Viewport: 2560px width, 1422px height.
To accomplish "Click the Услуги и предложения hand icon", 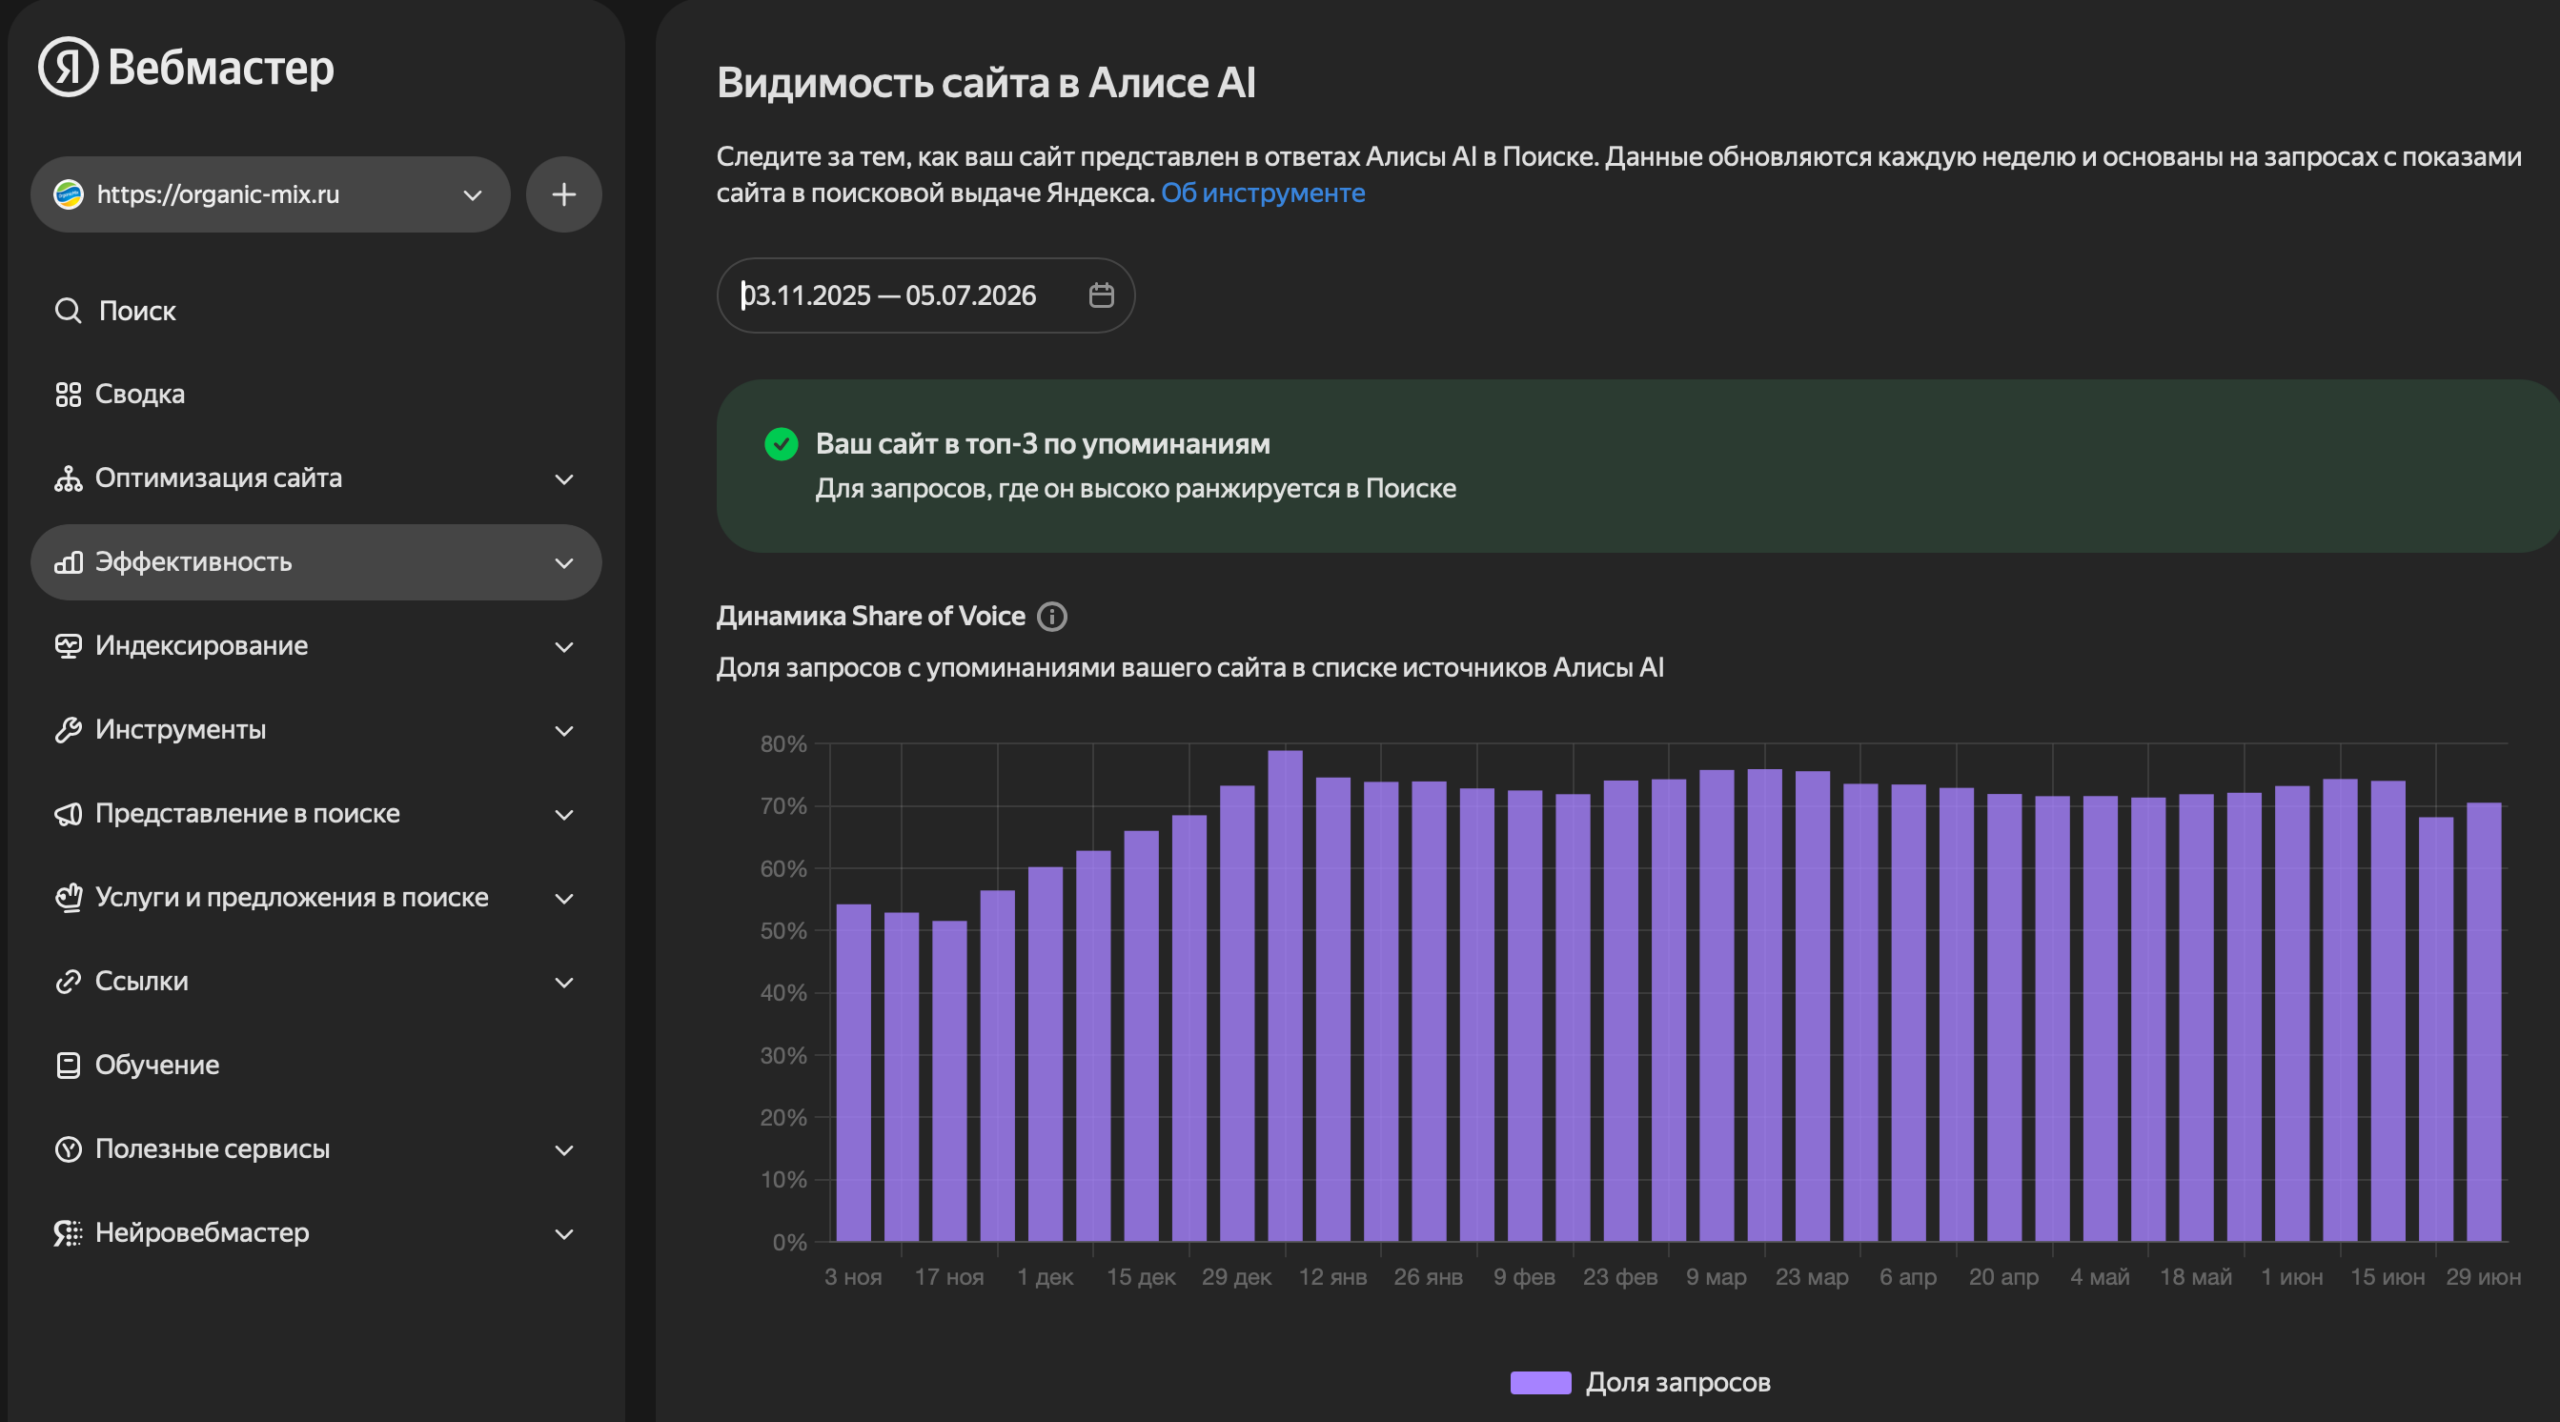I will [68, 898].
